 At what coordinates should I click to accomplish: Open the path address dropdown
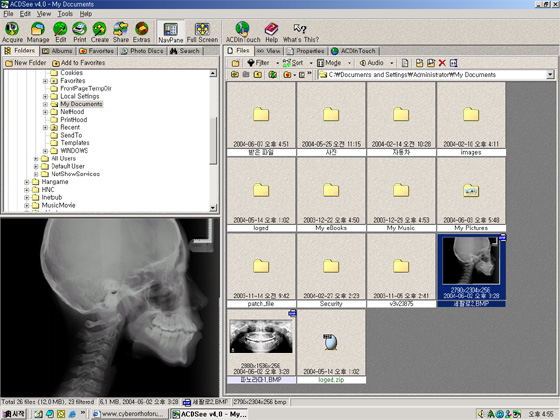pos(550,75)
